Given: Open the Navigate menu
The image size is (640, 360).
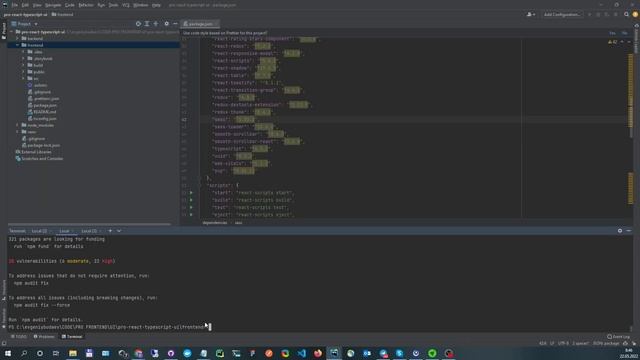Looking at the screenshot, I should (x=53, y=5).
